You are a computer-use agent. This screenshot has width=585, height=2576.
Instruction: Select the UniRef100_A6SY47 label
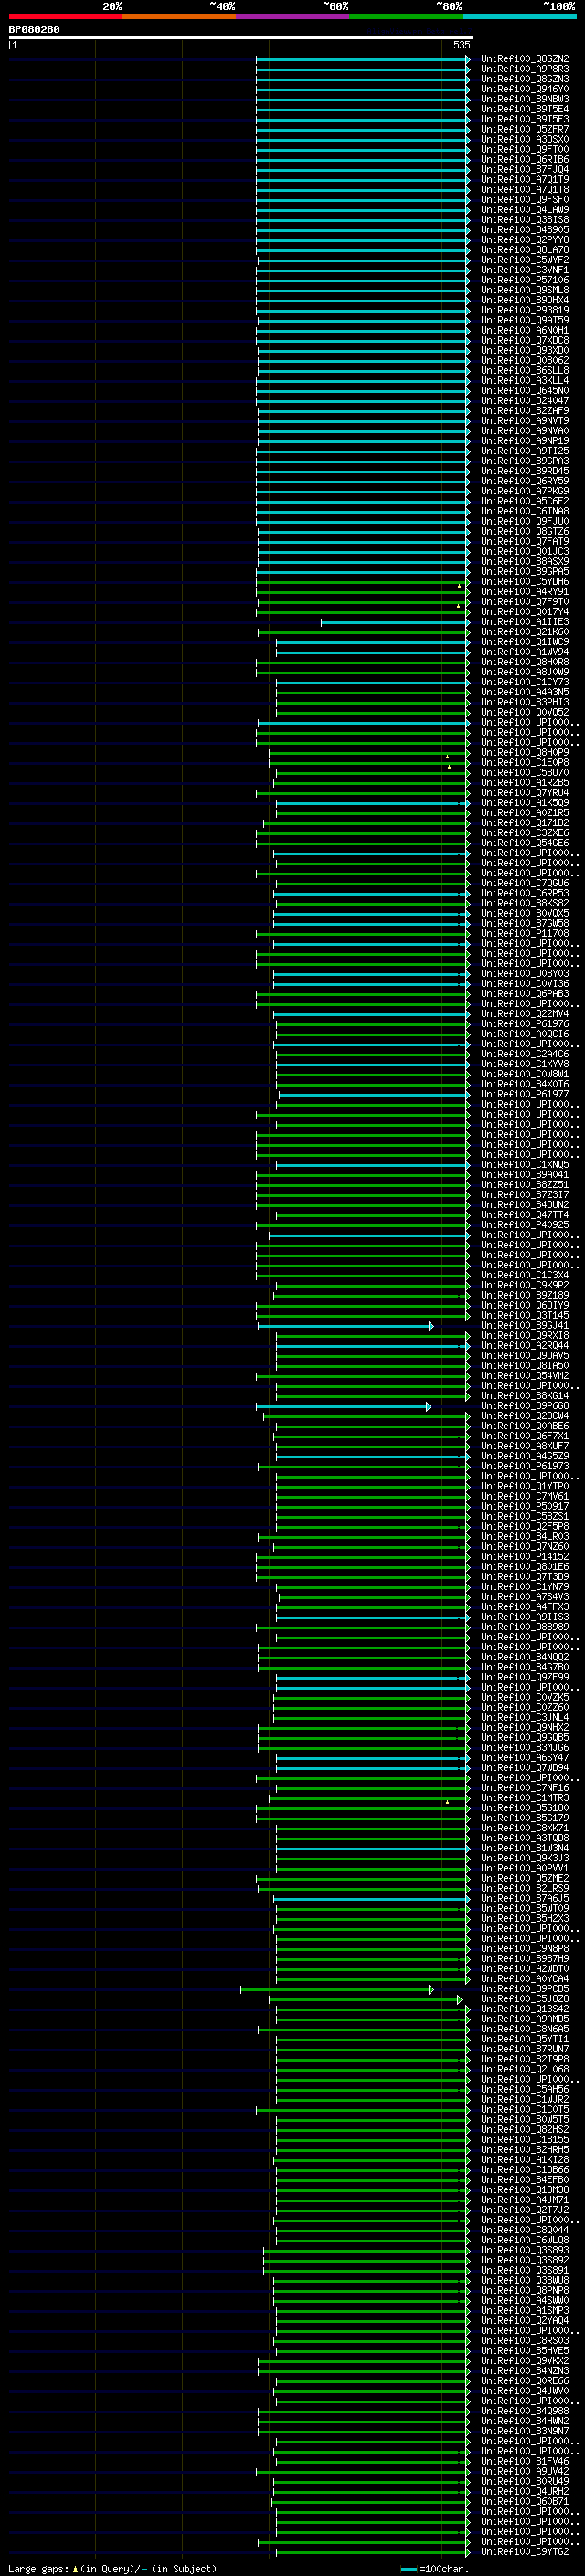click(525, 1758)
